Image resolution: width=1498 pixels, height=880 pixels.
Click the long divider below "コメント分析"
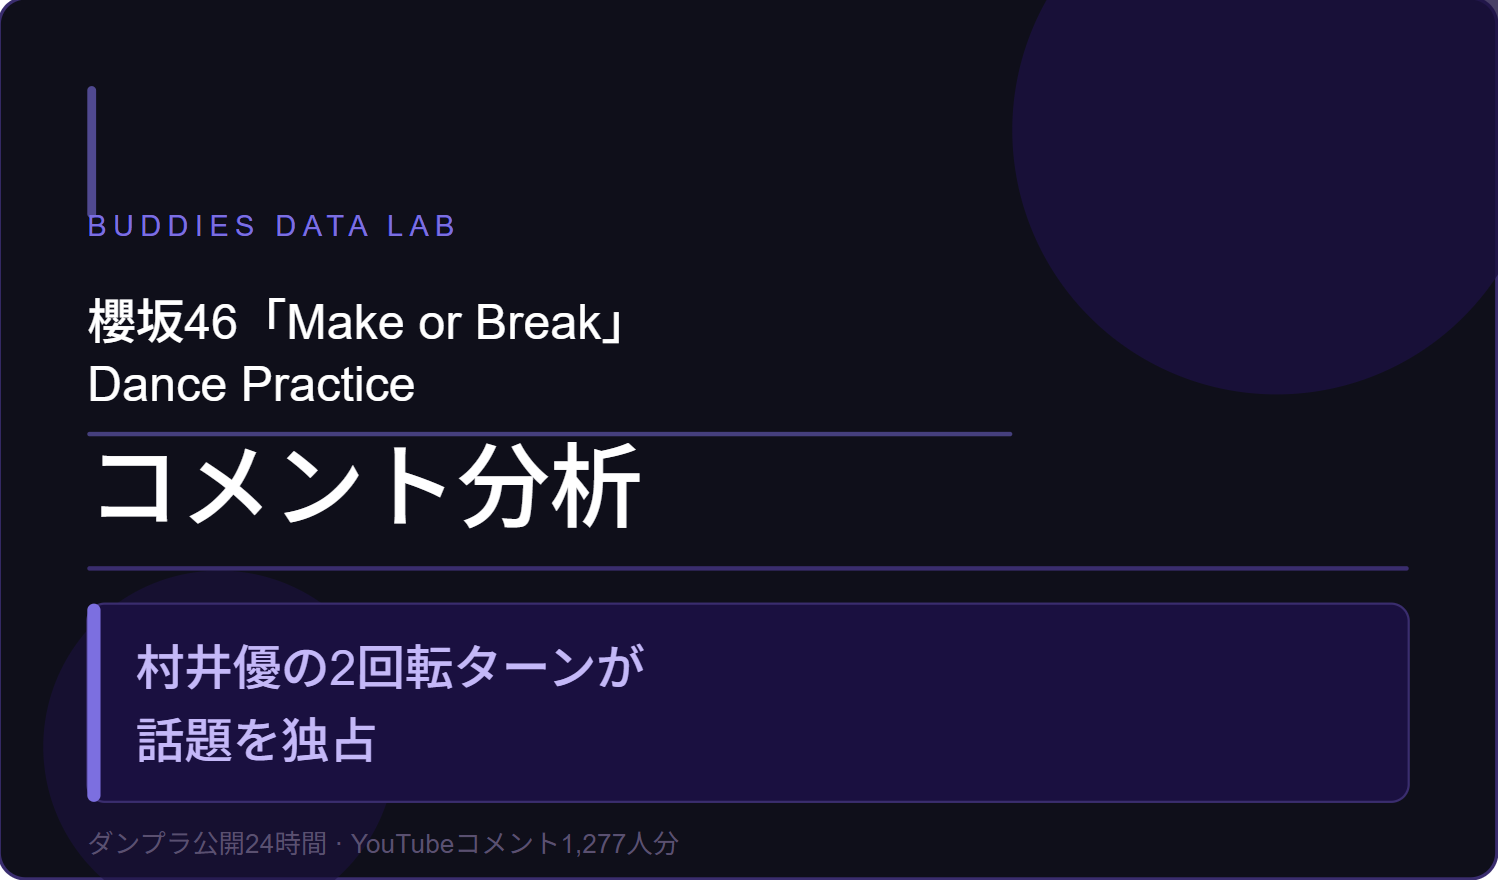747,568
